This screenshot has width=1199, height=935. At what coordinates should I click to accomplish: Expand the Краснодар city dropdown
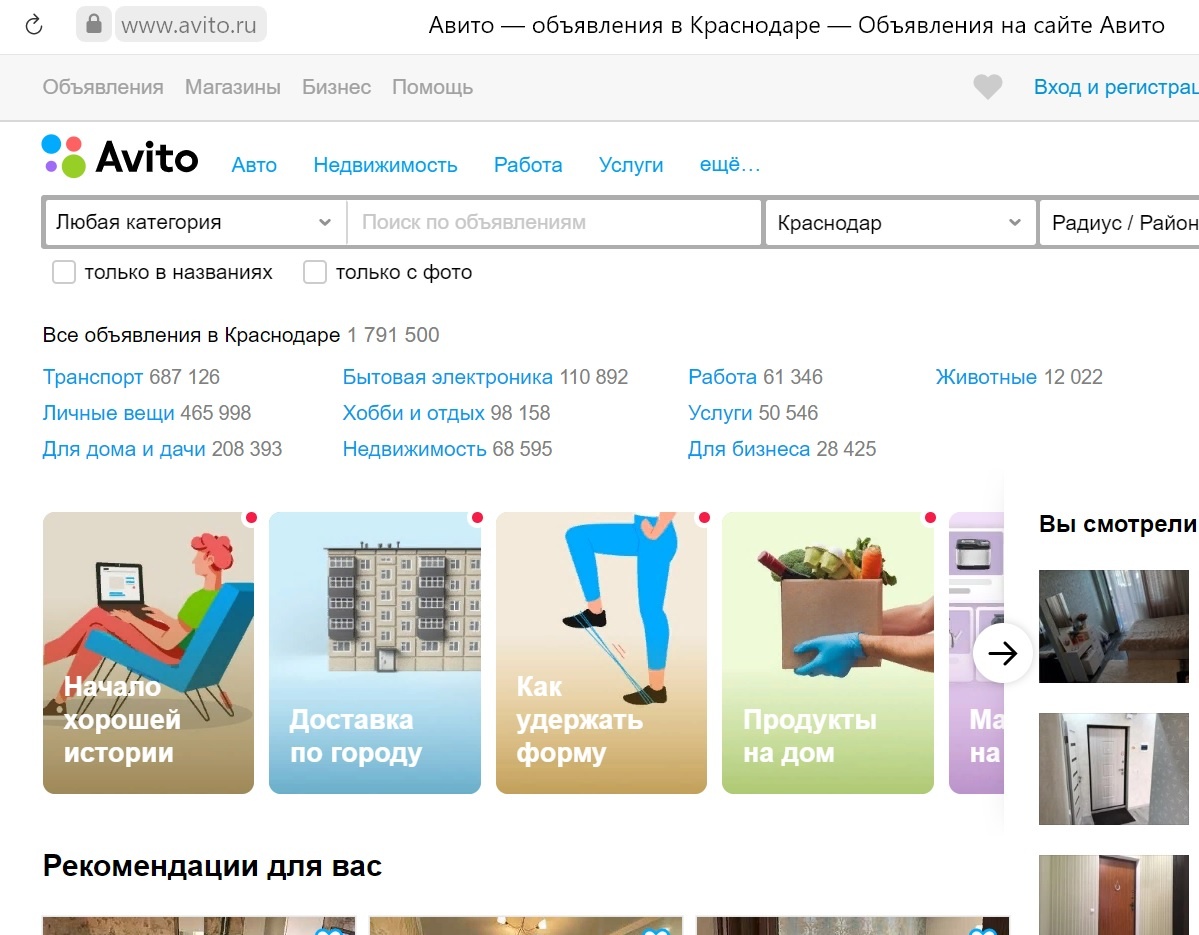(x=900, y=222)
